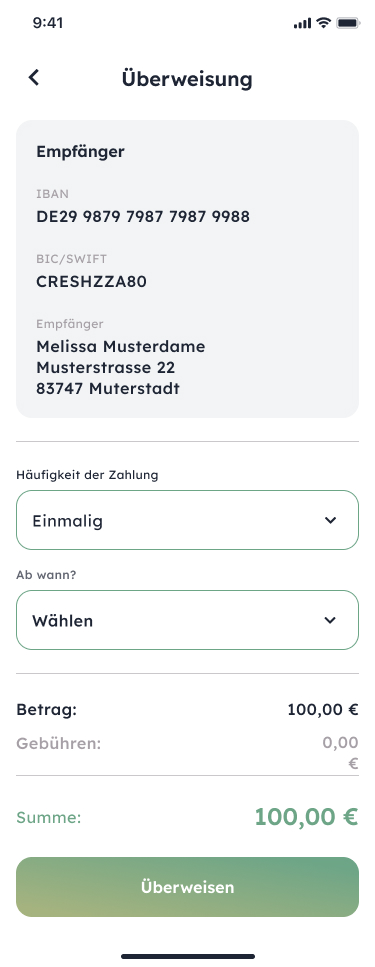Image resolution: width=375 pixels, height=967 pixels.
Task: Select the BIC/SWIFT code CRESHZZA80
Action: [91, 281]
